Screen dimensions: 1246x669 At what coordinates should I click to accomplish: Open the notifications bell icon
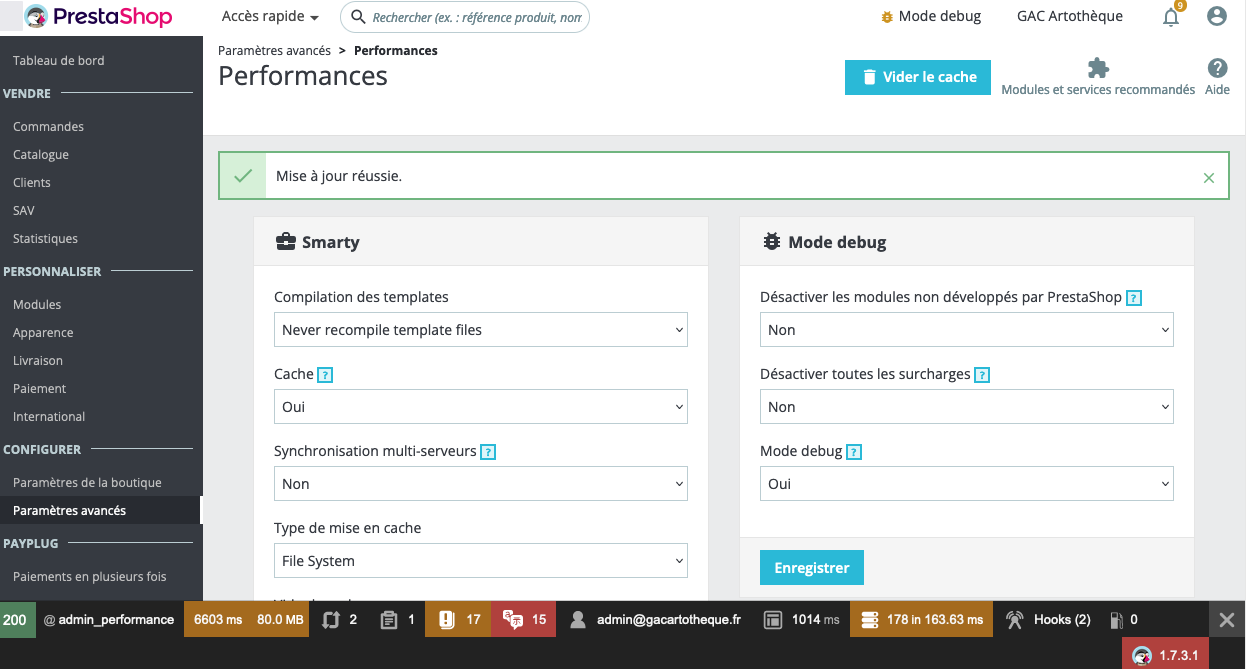pyautogui.click(x=1171, y=17)
